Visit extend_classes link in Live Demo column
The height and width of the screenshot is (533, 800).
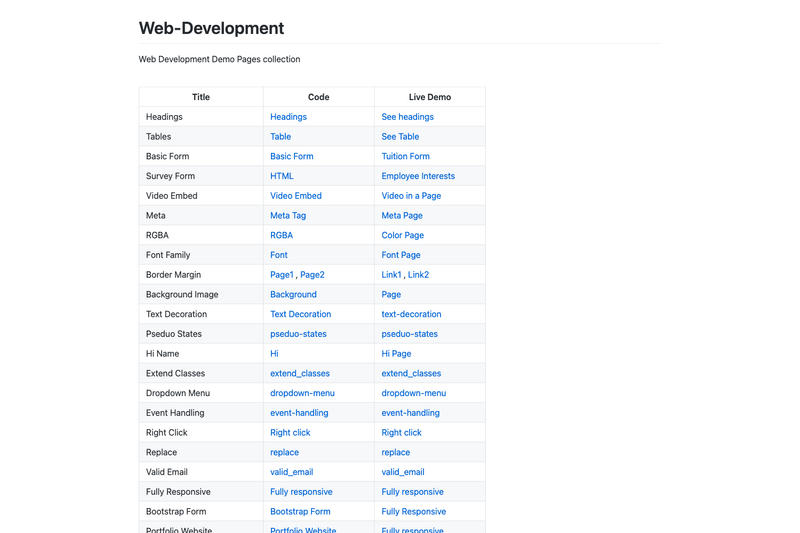(x=411, y=373)
